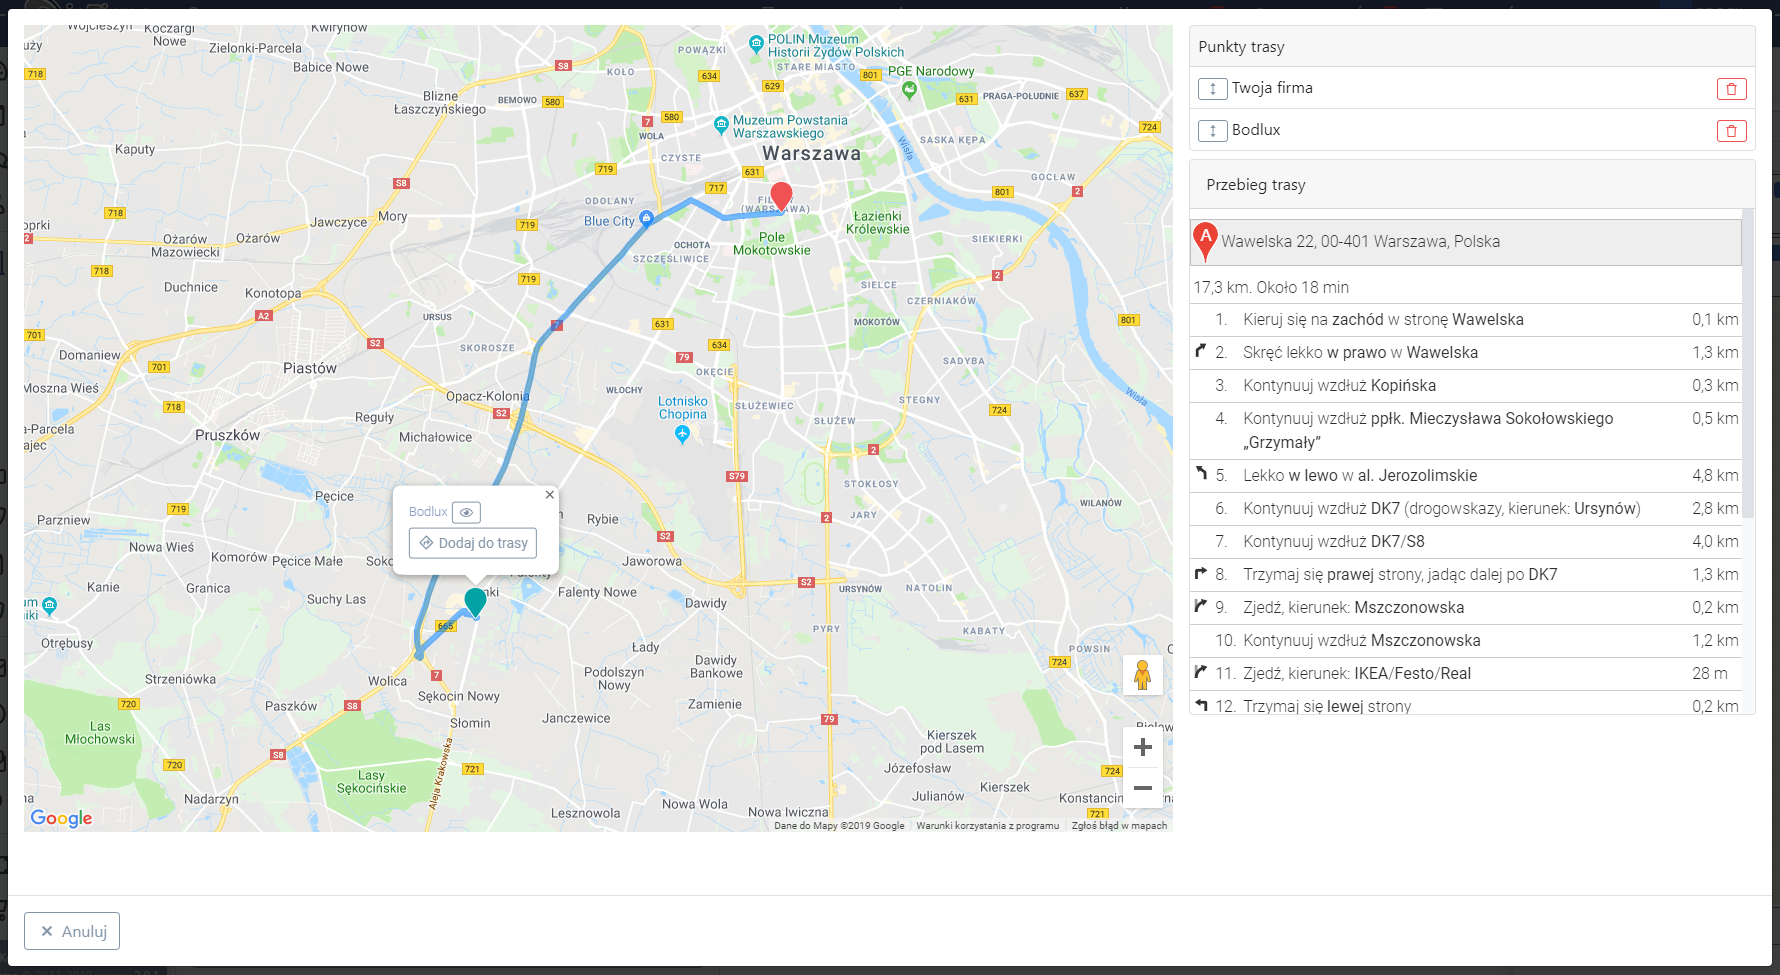Click PGE Narodowy map pin
This screenshot has width=1780, height=975.
tap(909, 89)
